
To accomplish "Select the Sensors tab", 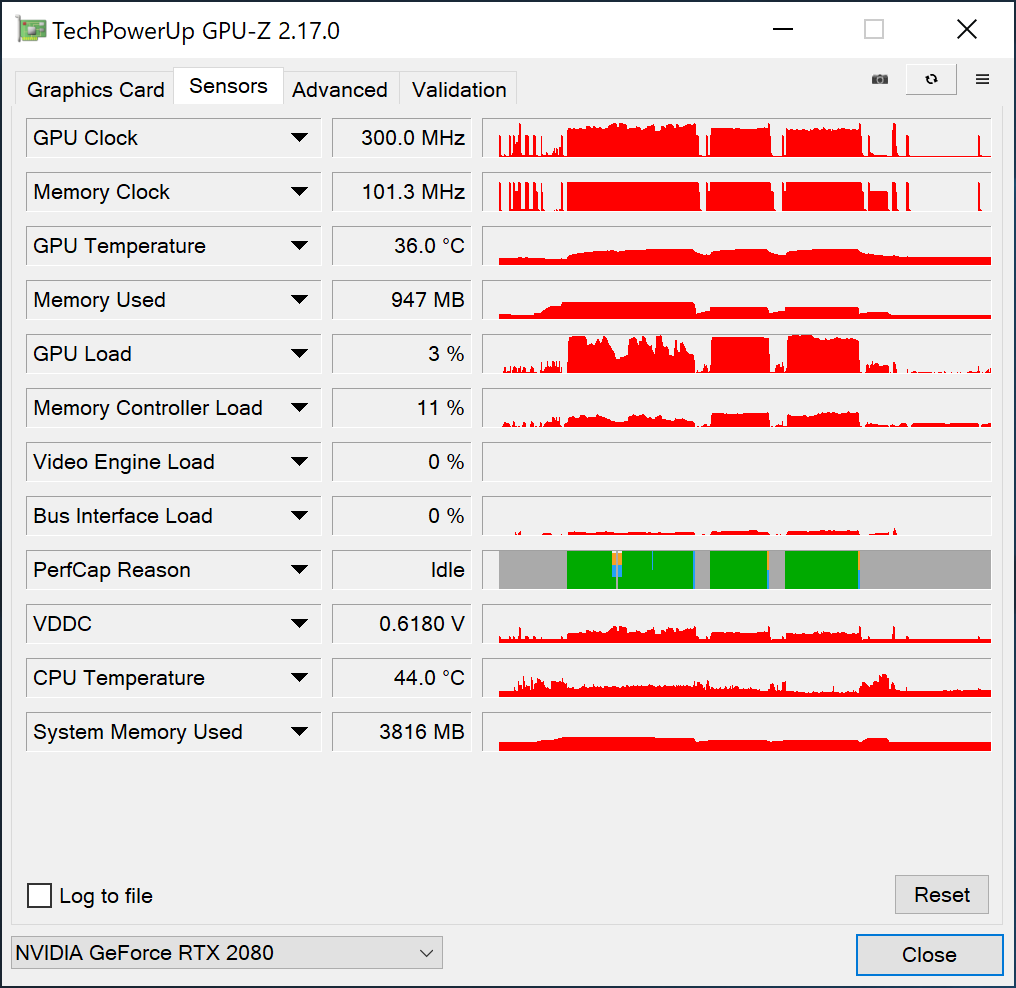I will point(228,86).
